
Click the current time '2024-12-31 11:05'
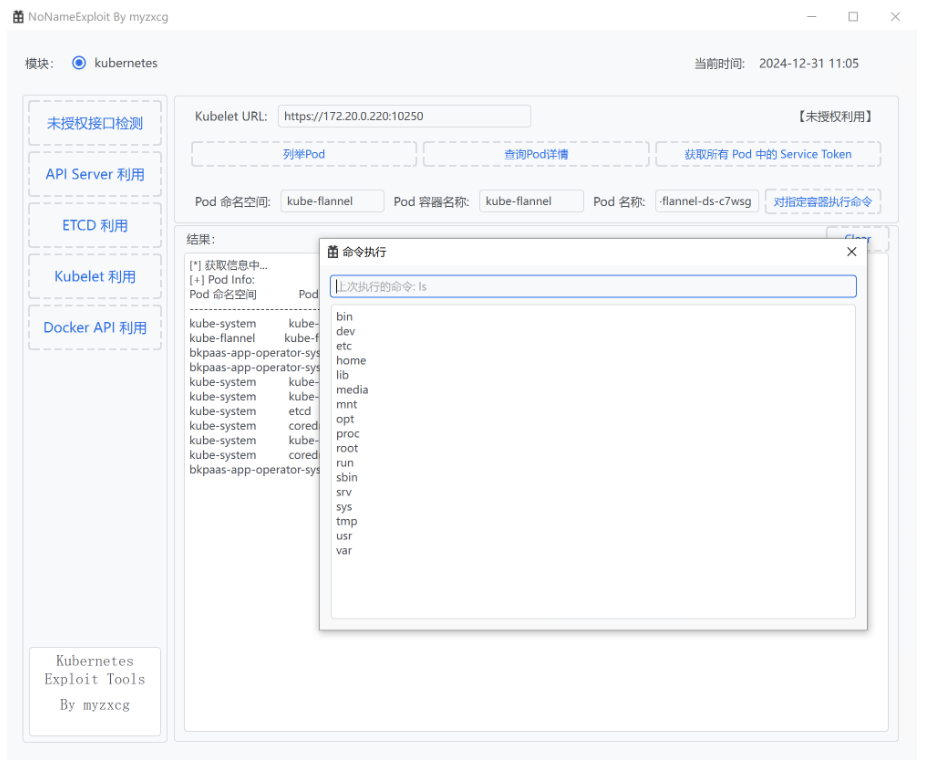(809, 63)
